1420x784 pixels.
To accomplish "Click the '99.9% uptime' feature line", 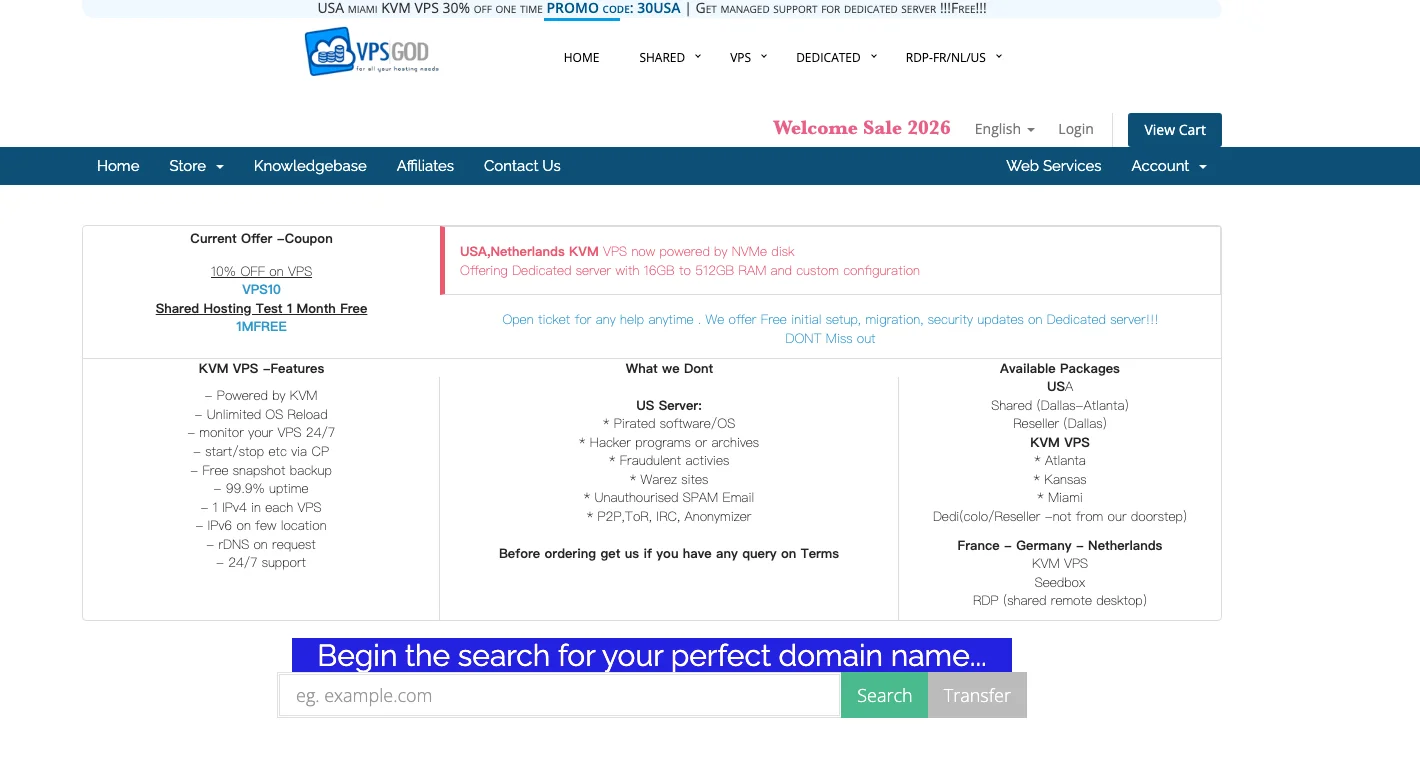I will click(x=261, y=489).
